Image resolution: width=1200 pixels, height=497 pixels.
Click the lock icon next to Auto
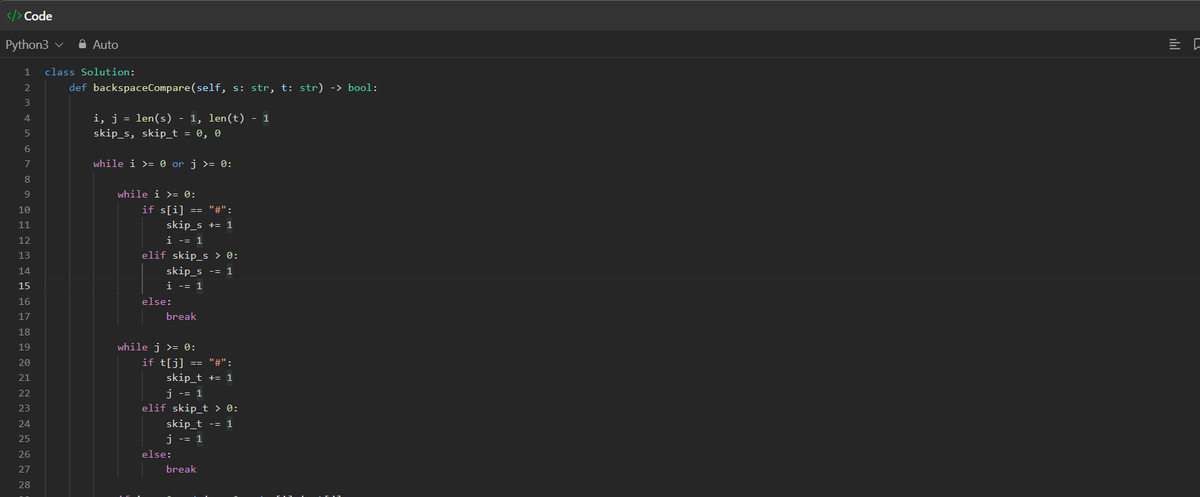[81, 45]
